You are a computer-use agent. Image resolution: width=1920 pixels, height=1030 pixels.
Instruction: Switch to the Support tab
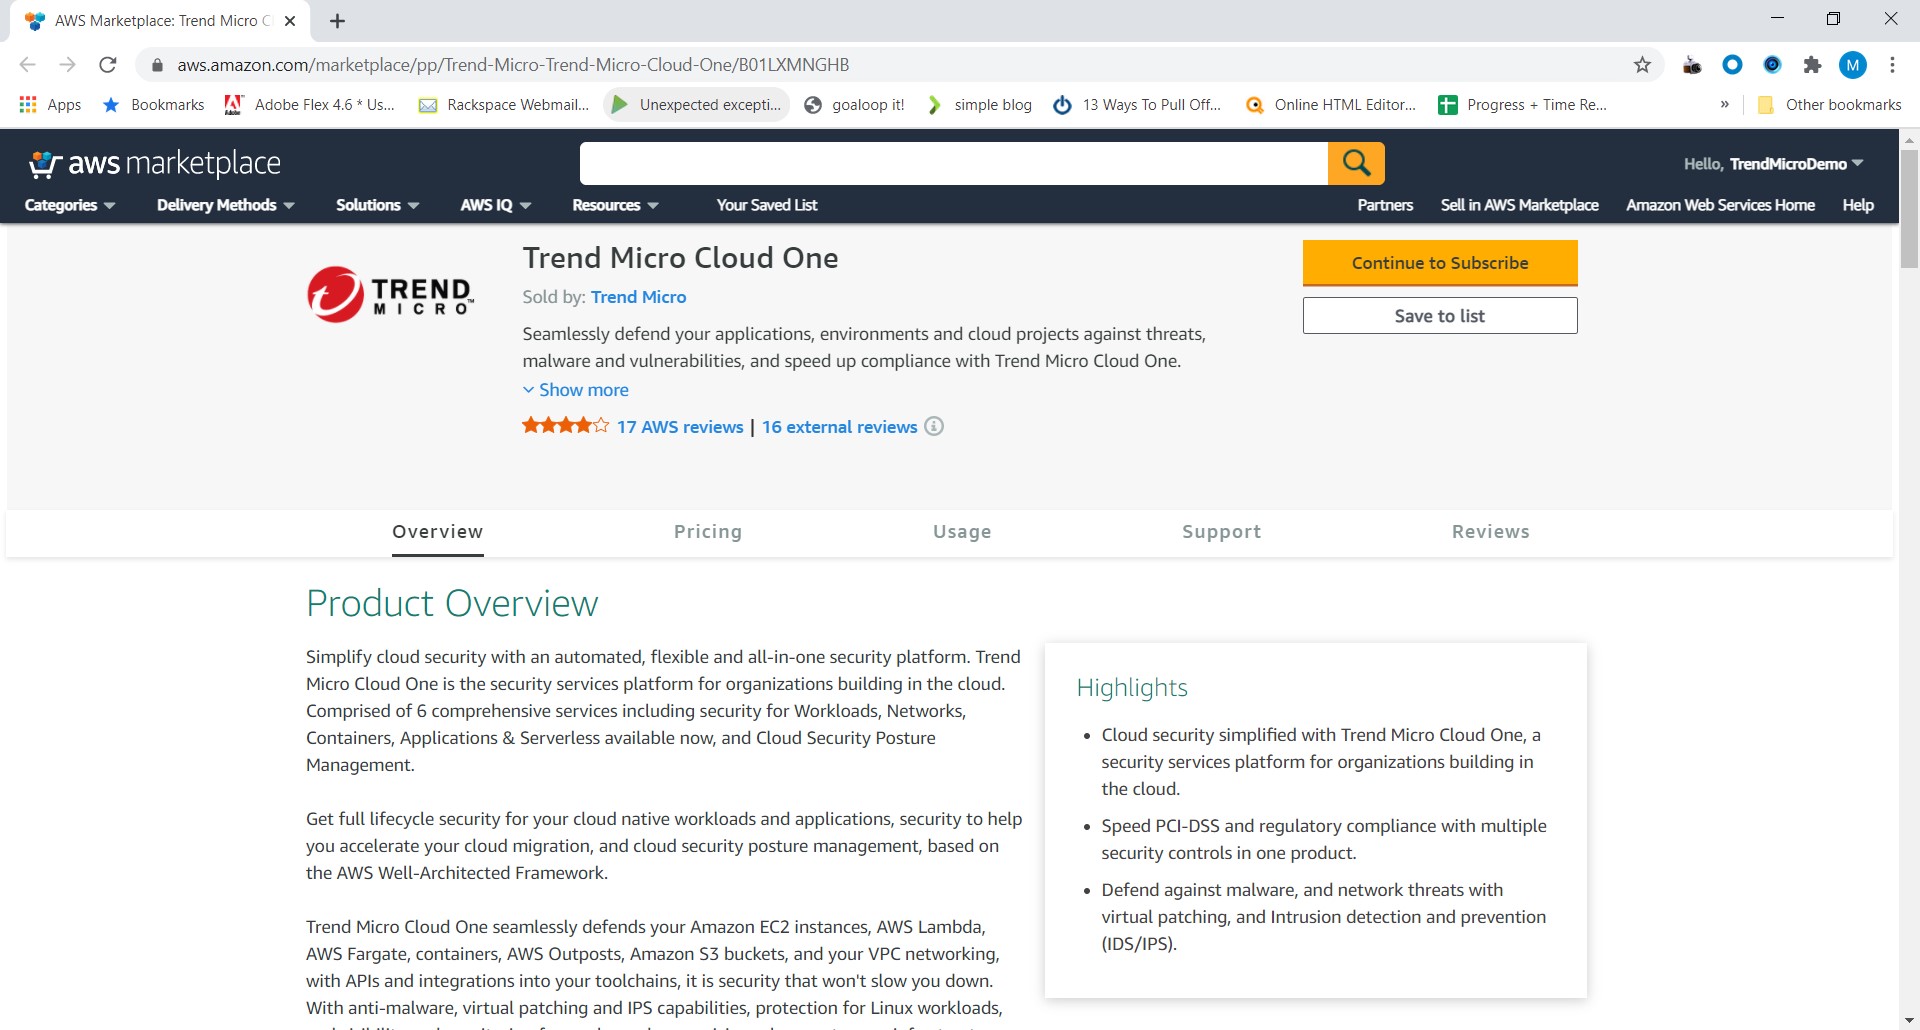tap(1221, 532)
